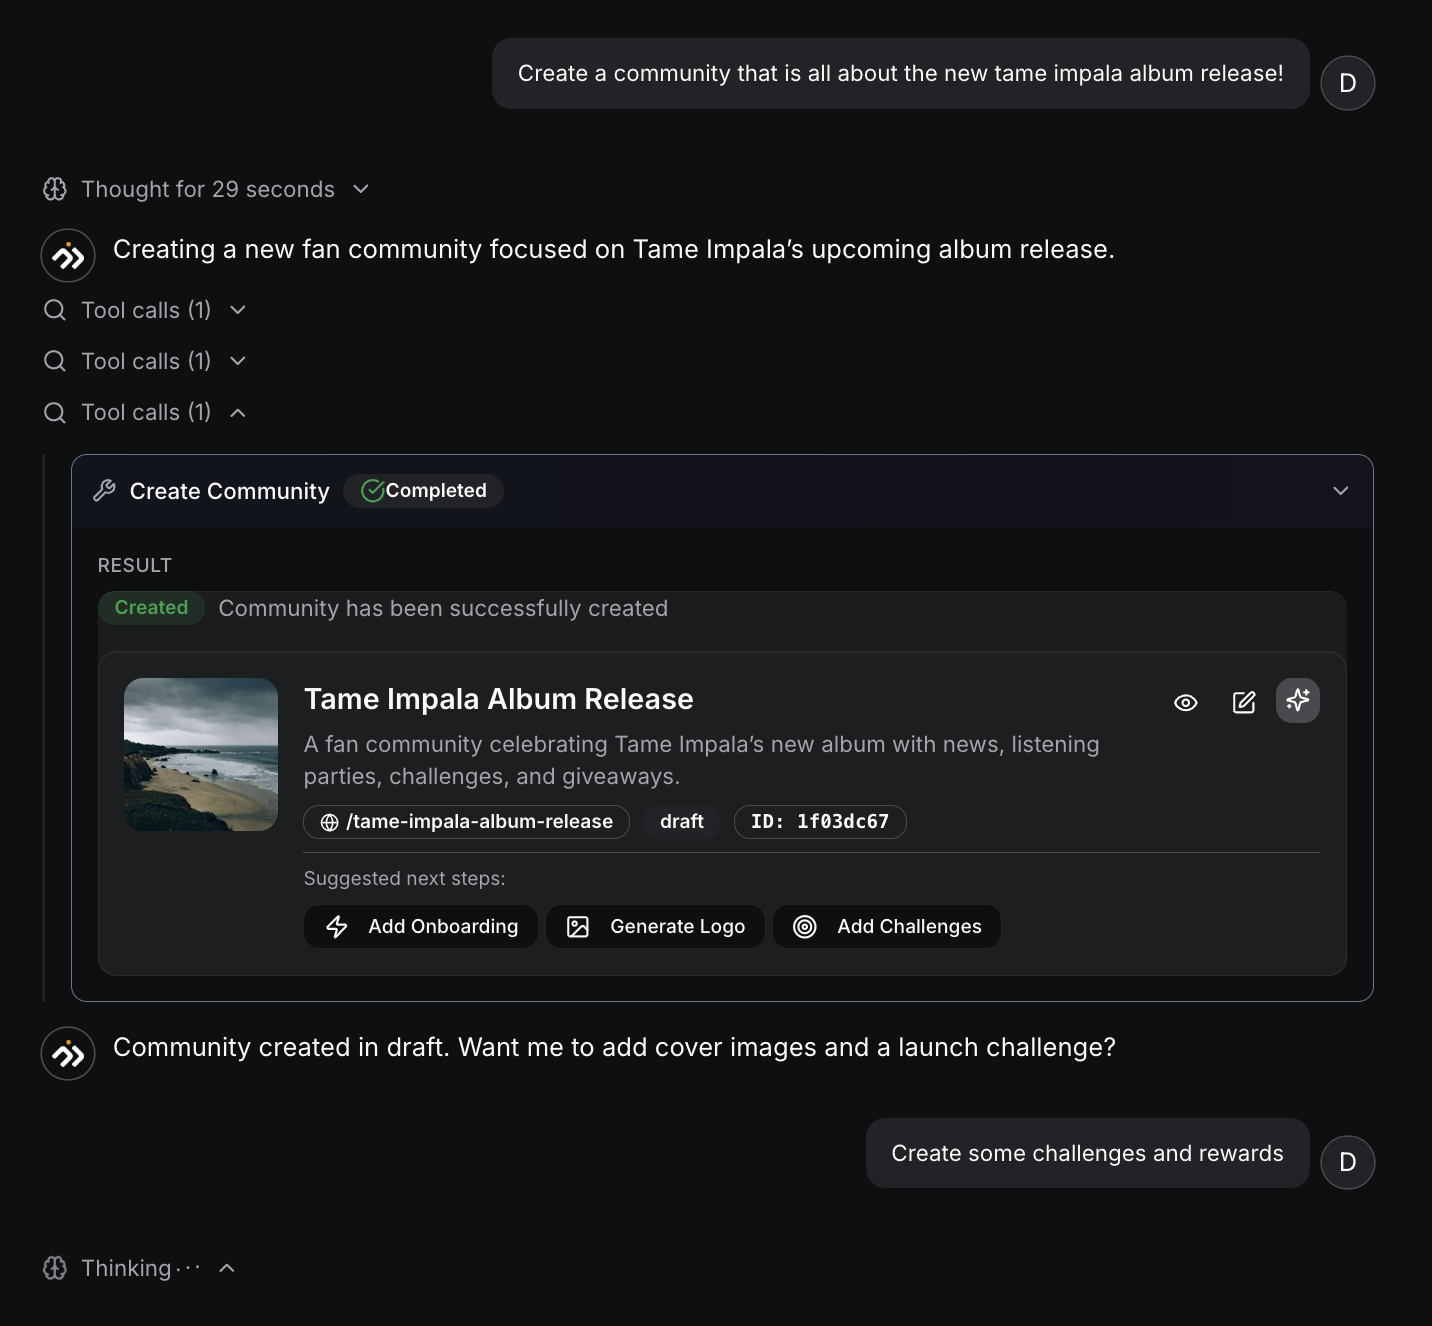Click the magnifier icon of the third Tool calls row
Screen dimensions: 1432x1326
[x=55, y=413]
